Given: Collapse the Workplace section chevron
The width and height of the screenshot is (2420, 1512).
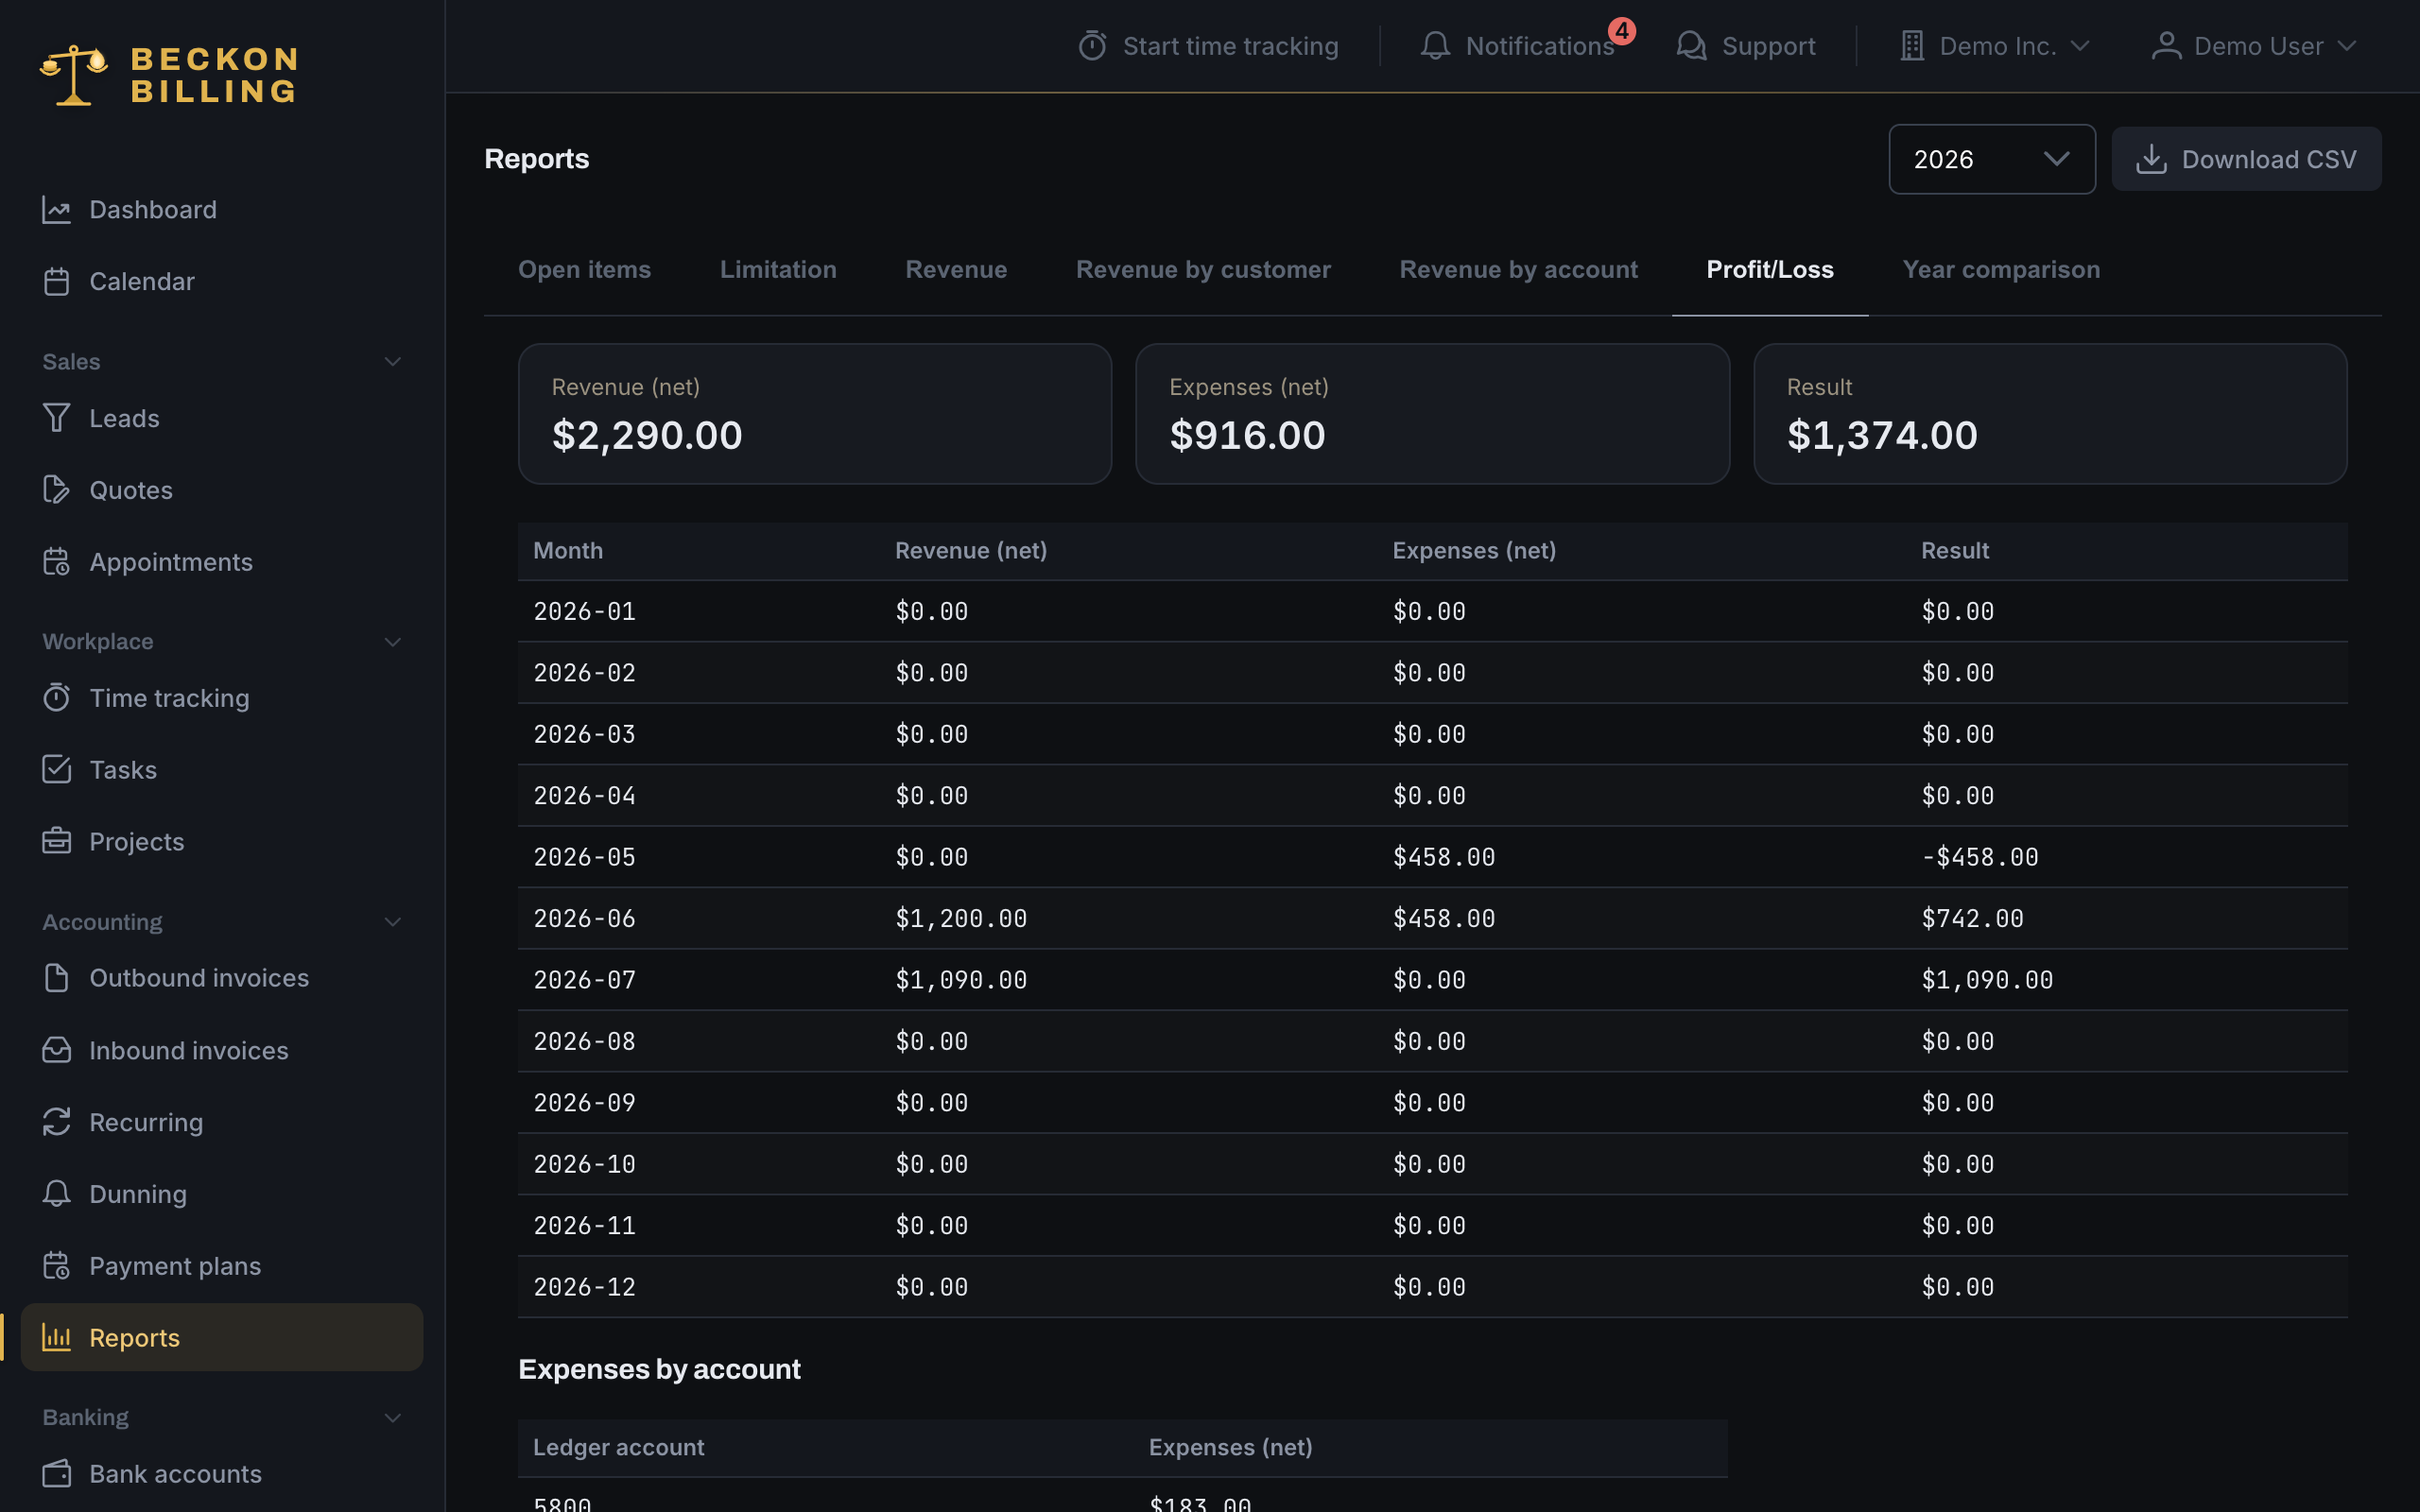Looking at the screenshot, I should point(393,642).
